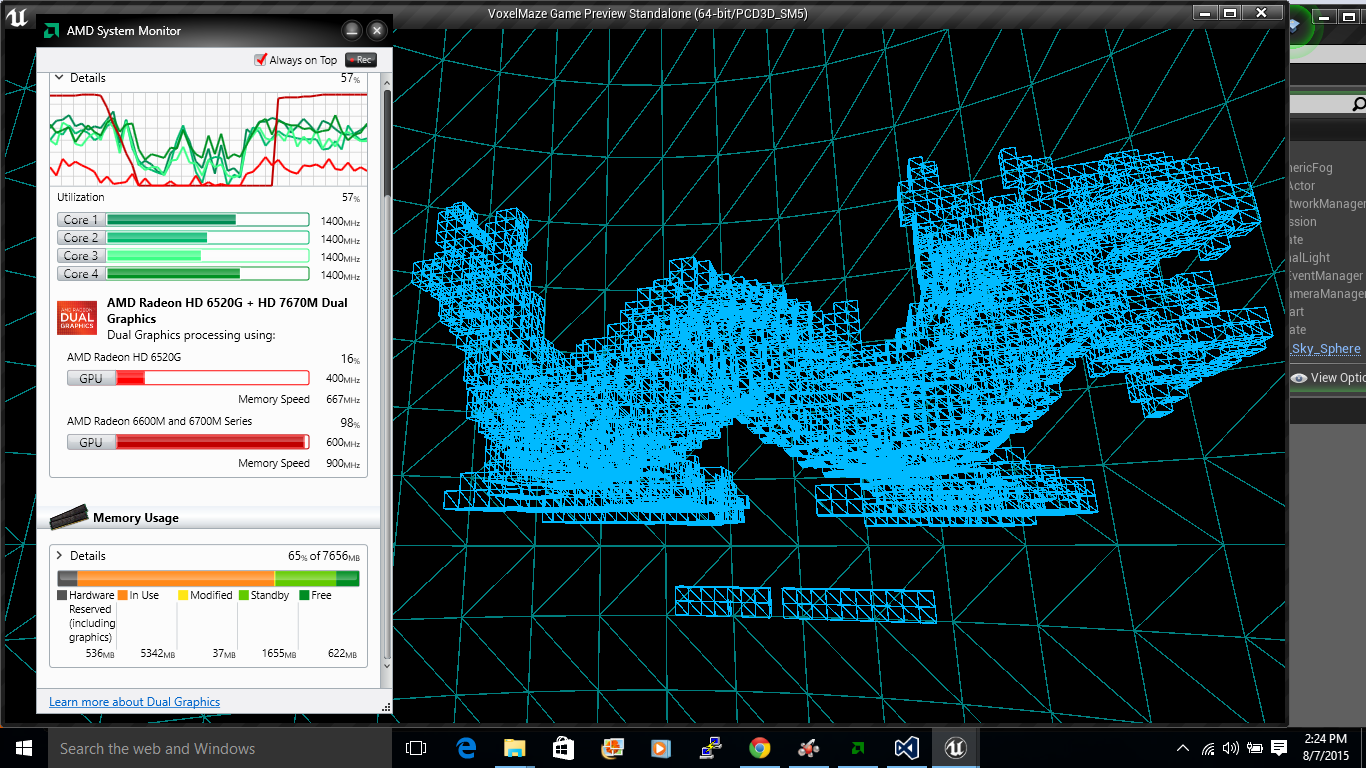This screenshot has width=1366, height=768.
Task: Expand the Memory Usage Details chevron
Action: click(59, 555)
